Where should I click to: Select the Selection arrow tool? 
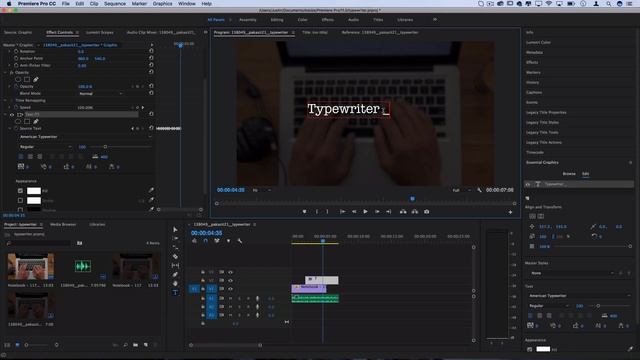[x=175, y=229]
